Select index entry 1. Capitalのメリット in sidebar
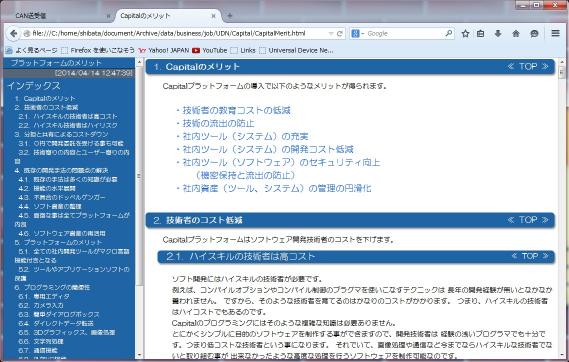The width and height of the screenshot is (569, 362). pyautogui.click(x=45, y=99)
